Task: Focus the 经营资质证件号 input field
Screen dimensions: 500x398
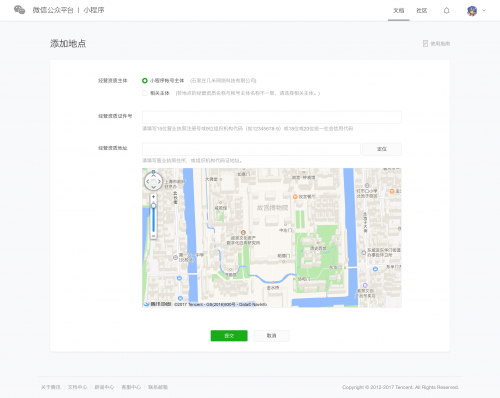Action: point(272,117)
